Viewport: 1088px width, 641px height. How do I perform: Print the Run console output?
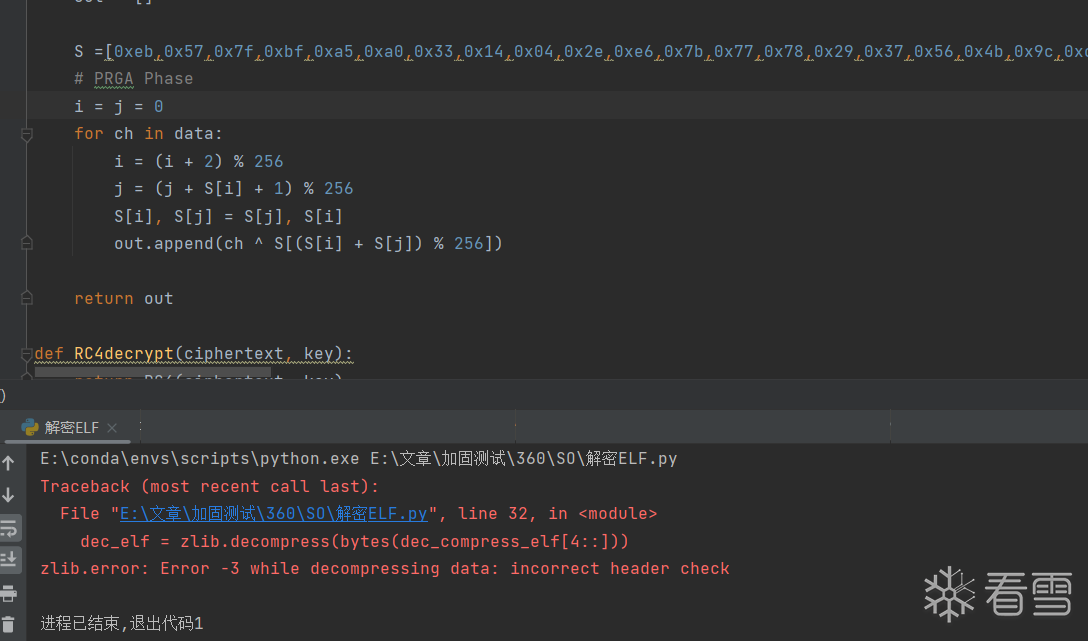pyautogui.click(x=9, y=592)
